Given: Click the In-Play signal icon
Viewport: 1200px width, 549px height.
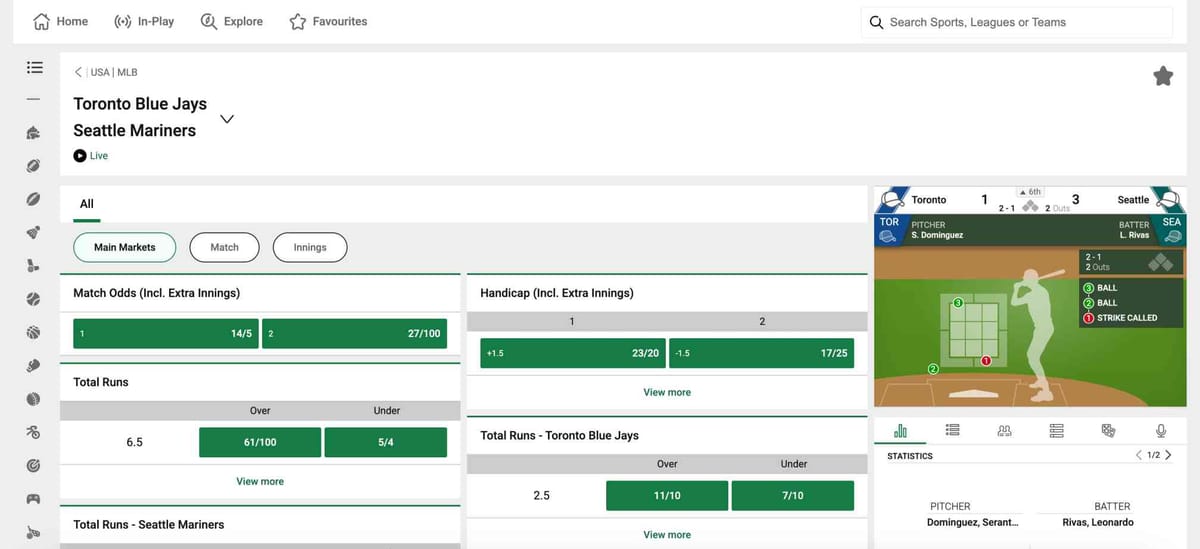Looking at the screenshot, I should (x=123, y=21).
